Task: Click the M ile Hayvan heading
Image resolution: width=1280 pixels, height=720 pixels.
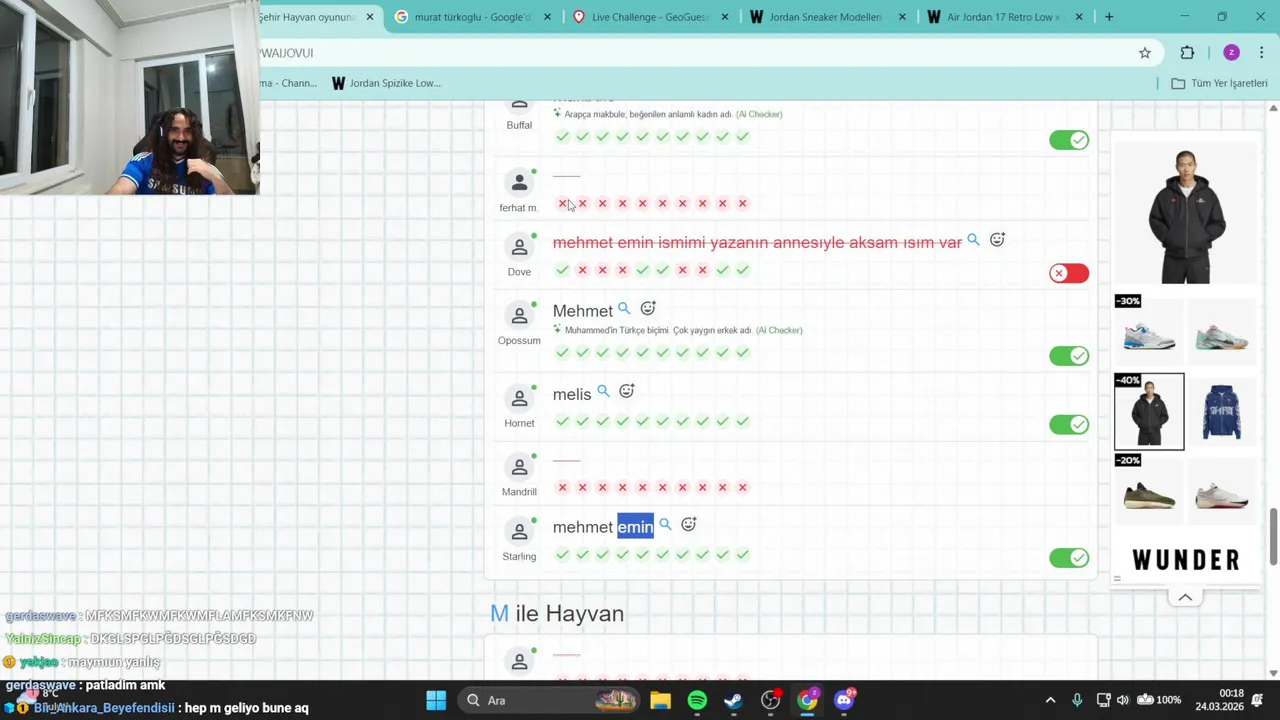Action: 557,614
